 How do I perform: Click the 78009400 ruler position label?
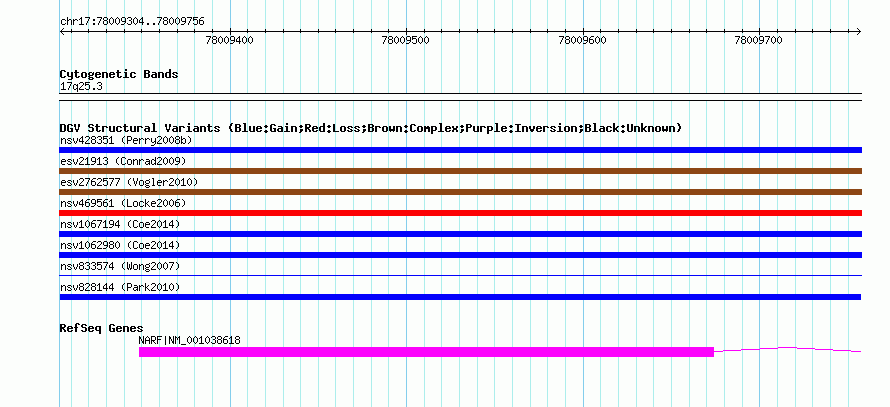pos(230,40)
